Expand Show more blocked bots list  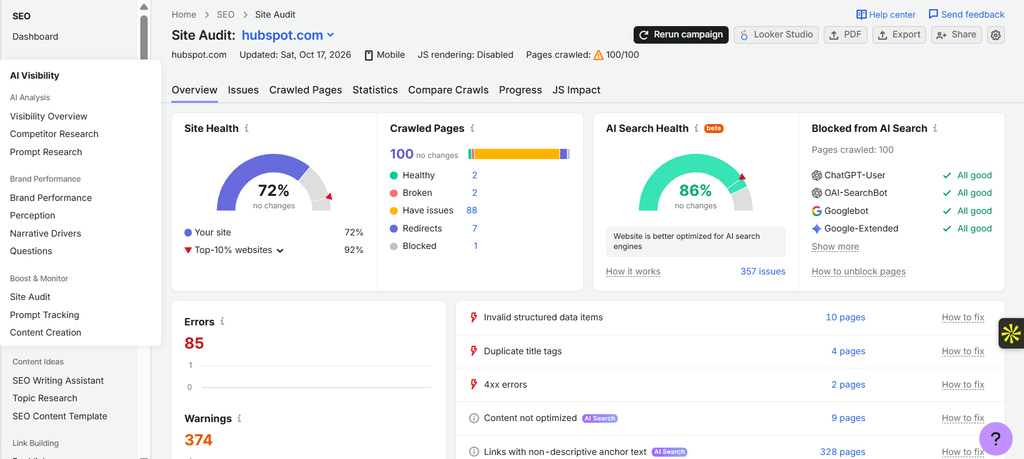835,247
